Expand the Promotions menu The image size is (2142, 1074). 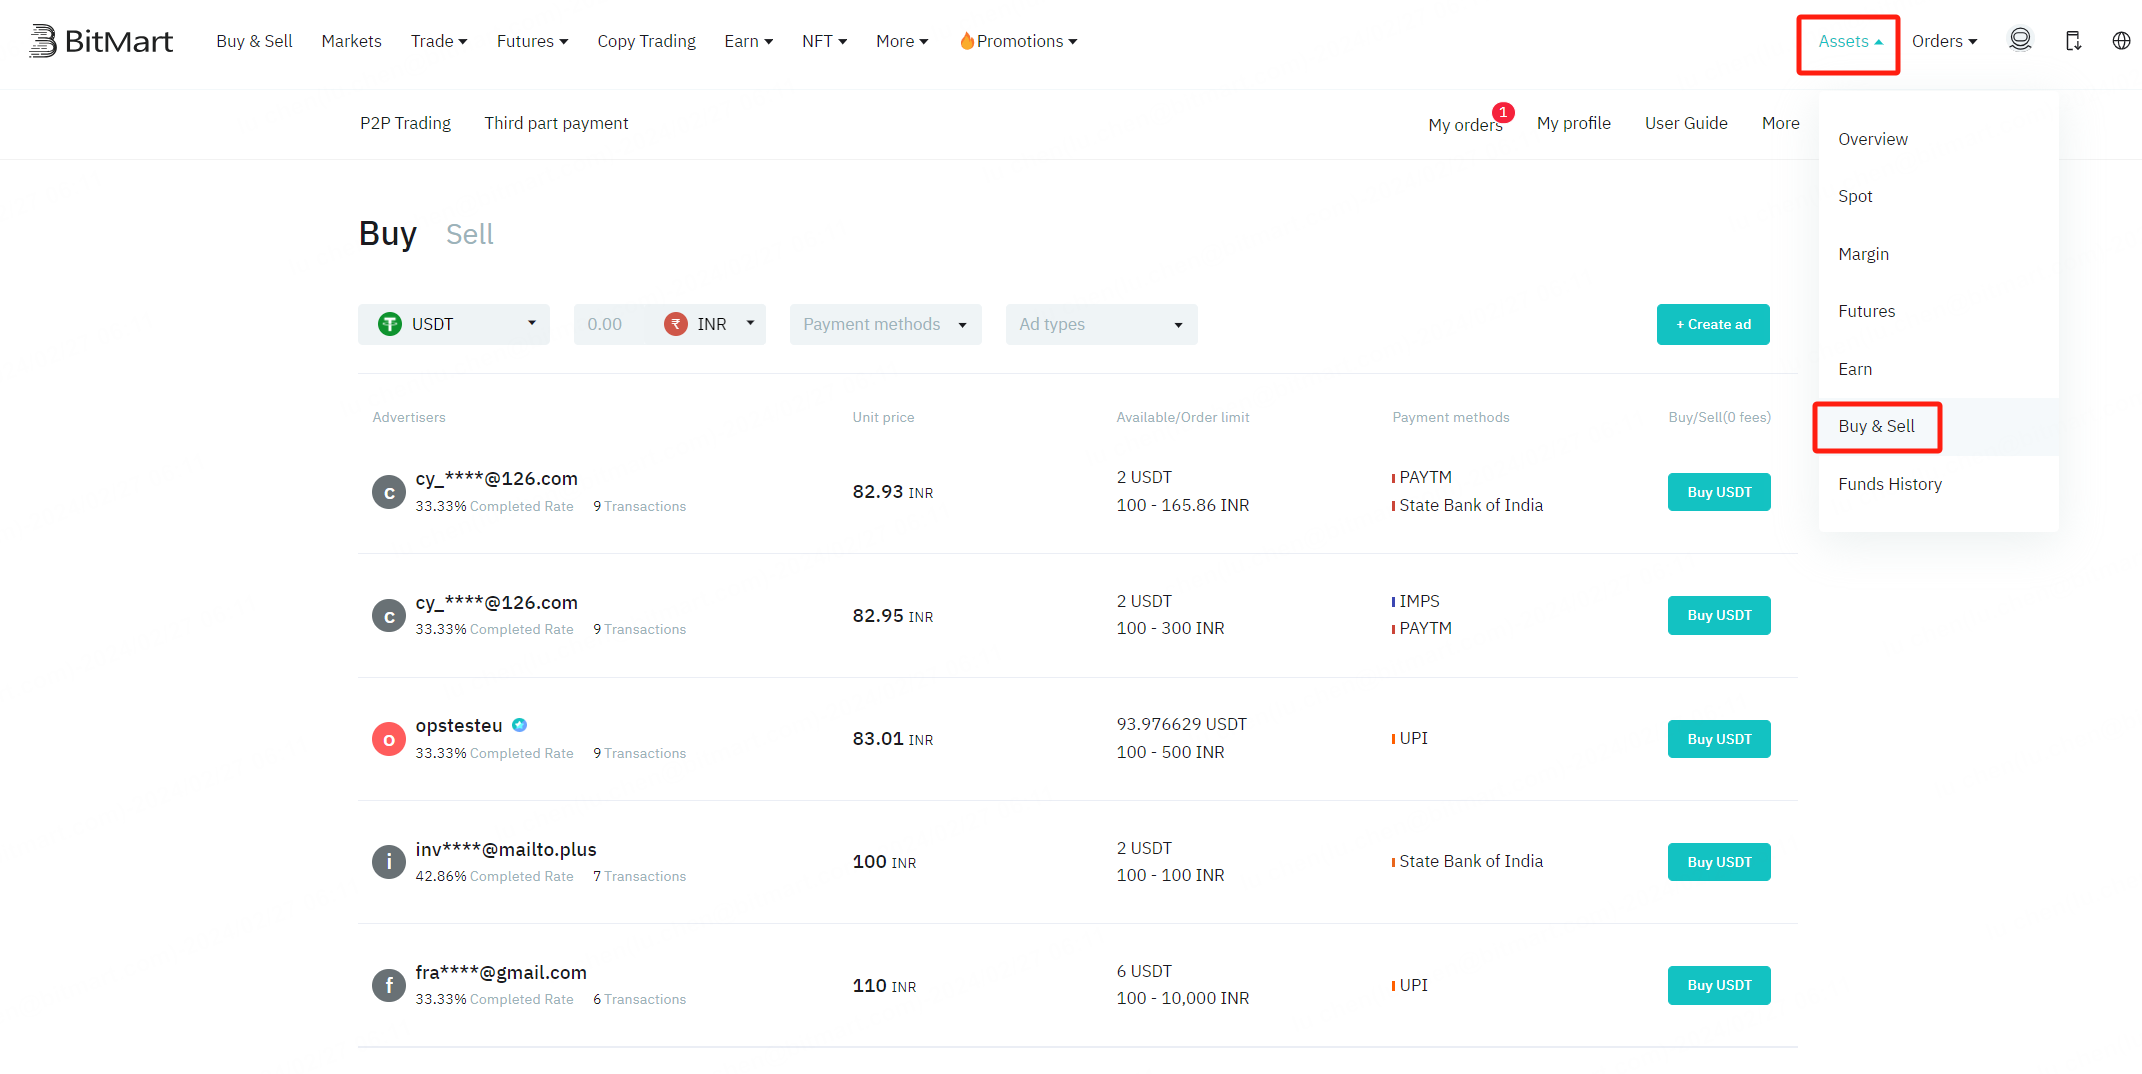tap(1019, 41)
